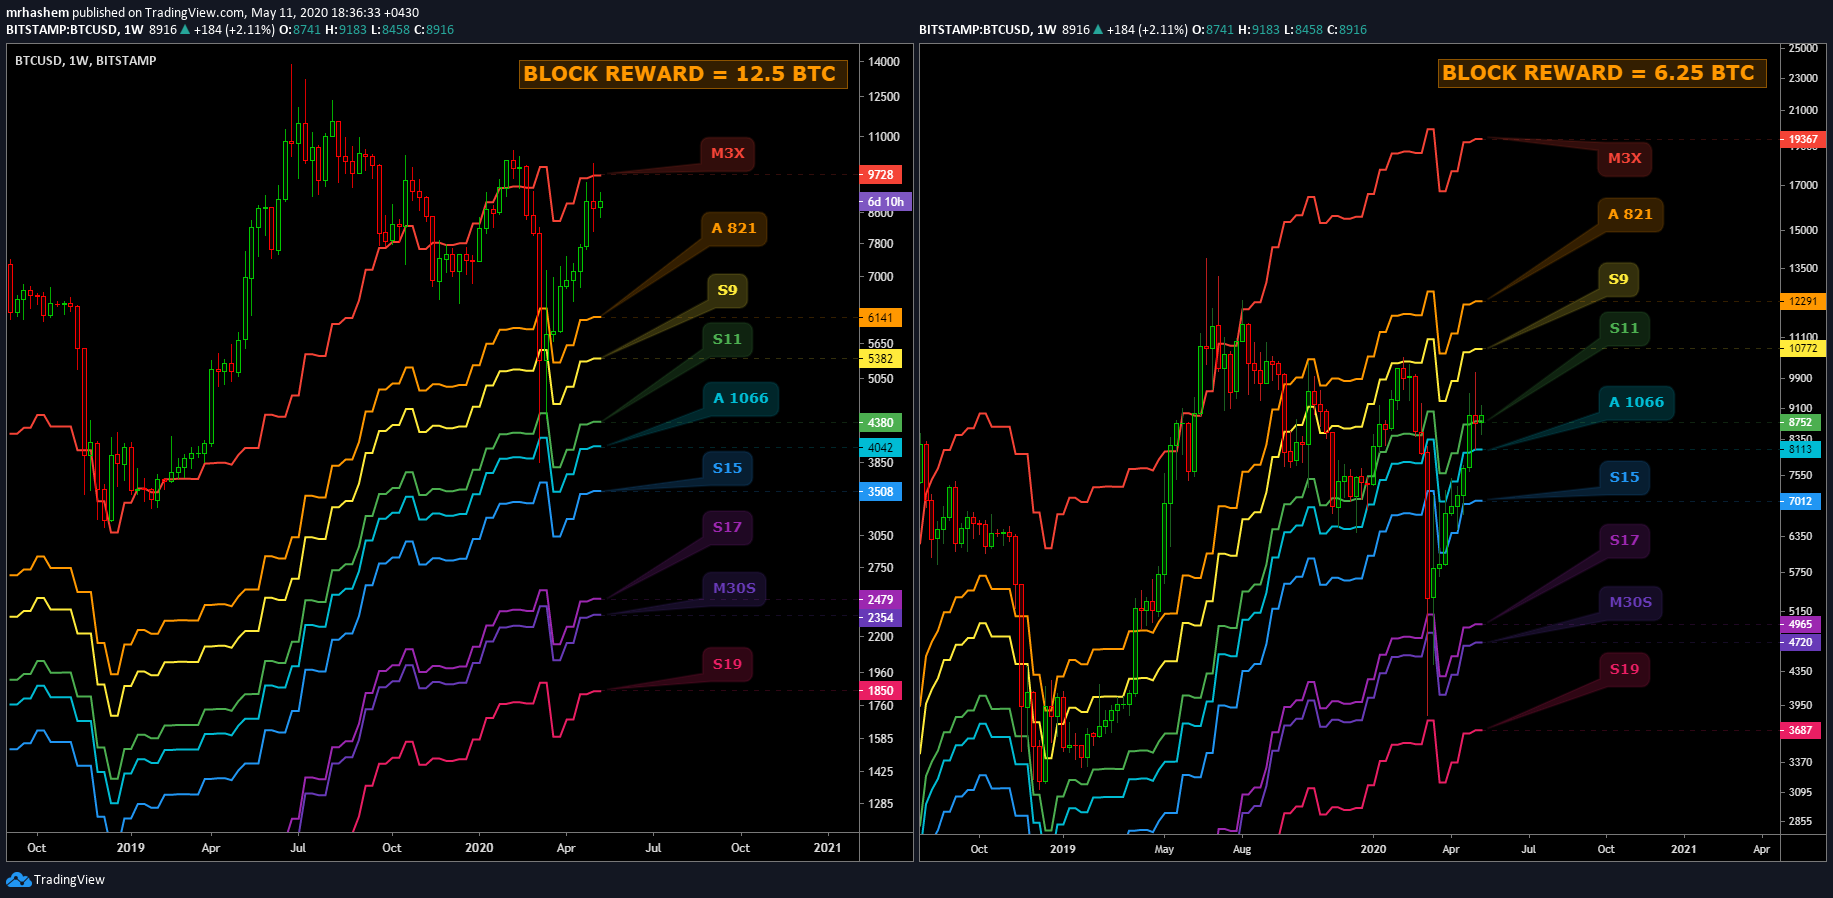Click the Aug label on the time axis
The image size is (1833, 898).
point(1242,850)
